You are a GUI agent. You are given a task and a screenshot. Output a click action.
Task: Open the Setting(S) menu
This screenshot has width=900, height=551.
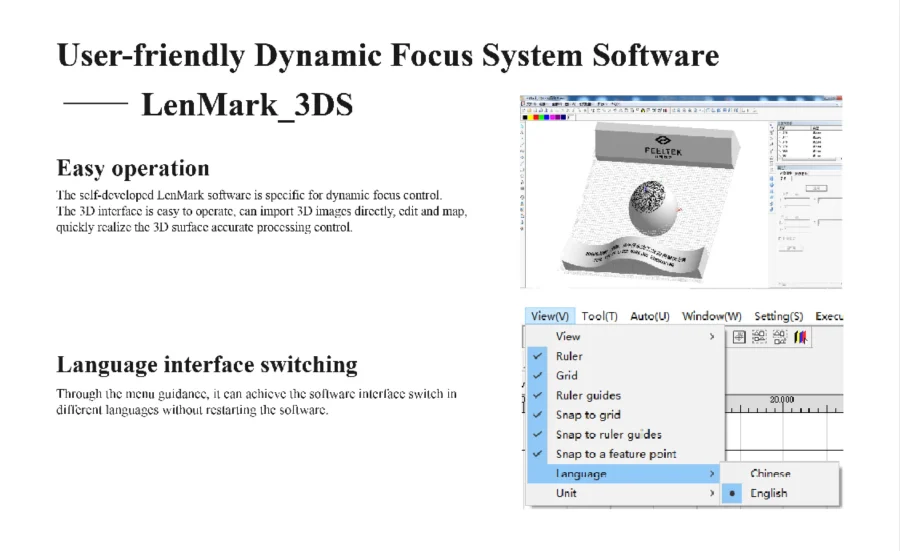pyautogui.click(x=778, y=316)
